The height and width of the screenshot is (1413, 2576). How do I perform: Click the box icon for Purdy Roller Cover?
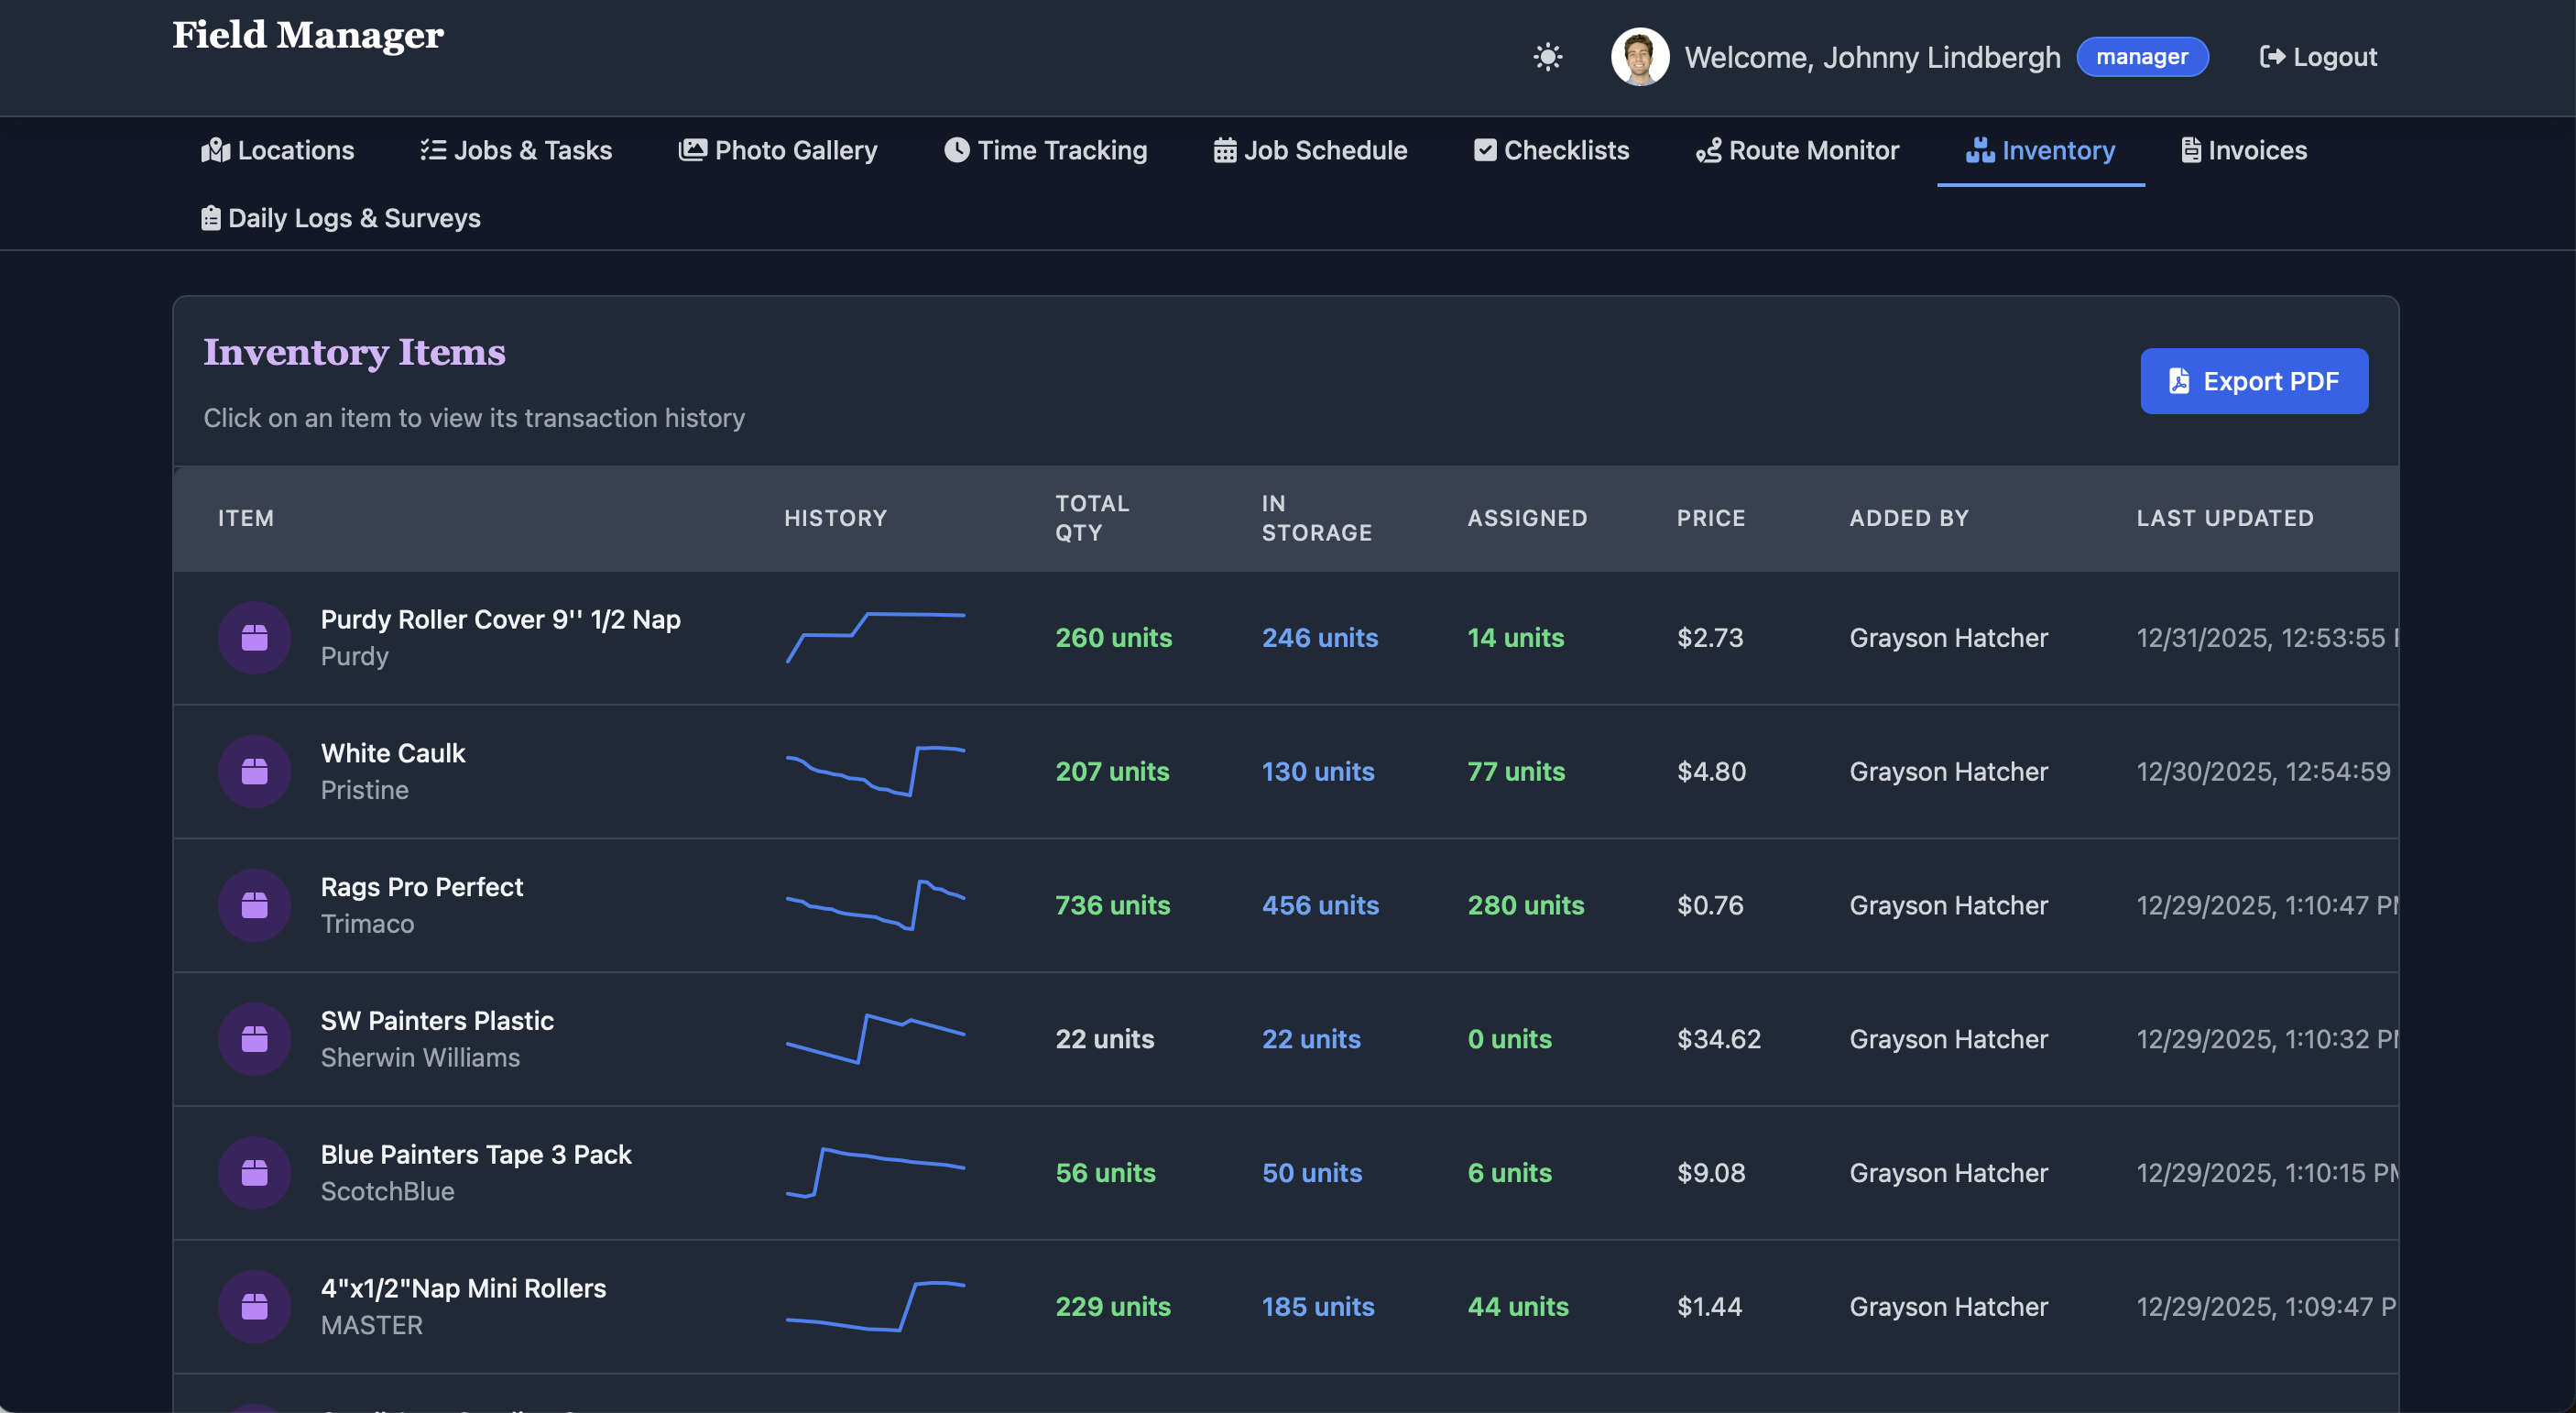click(x=255, y=637)
